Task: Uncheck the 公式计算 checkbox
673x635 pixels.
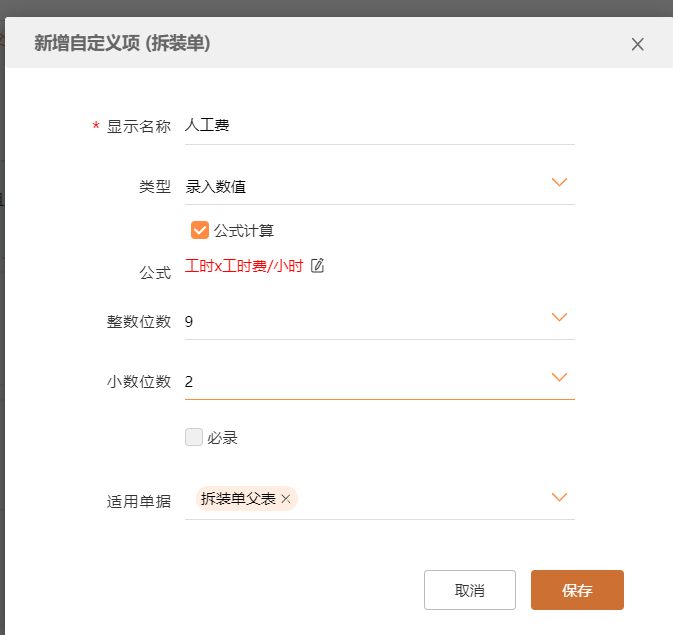Action: [x=200, y=230]
